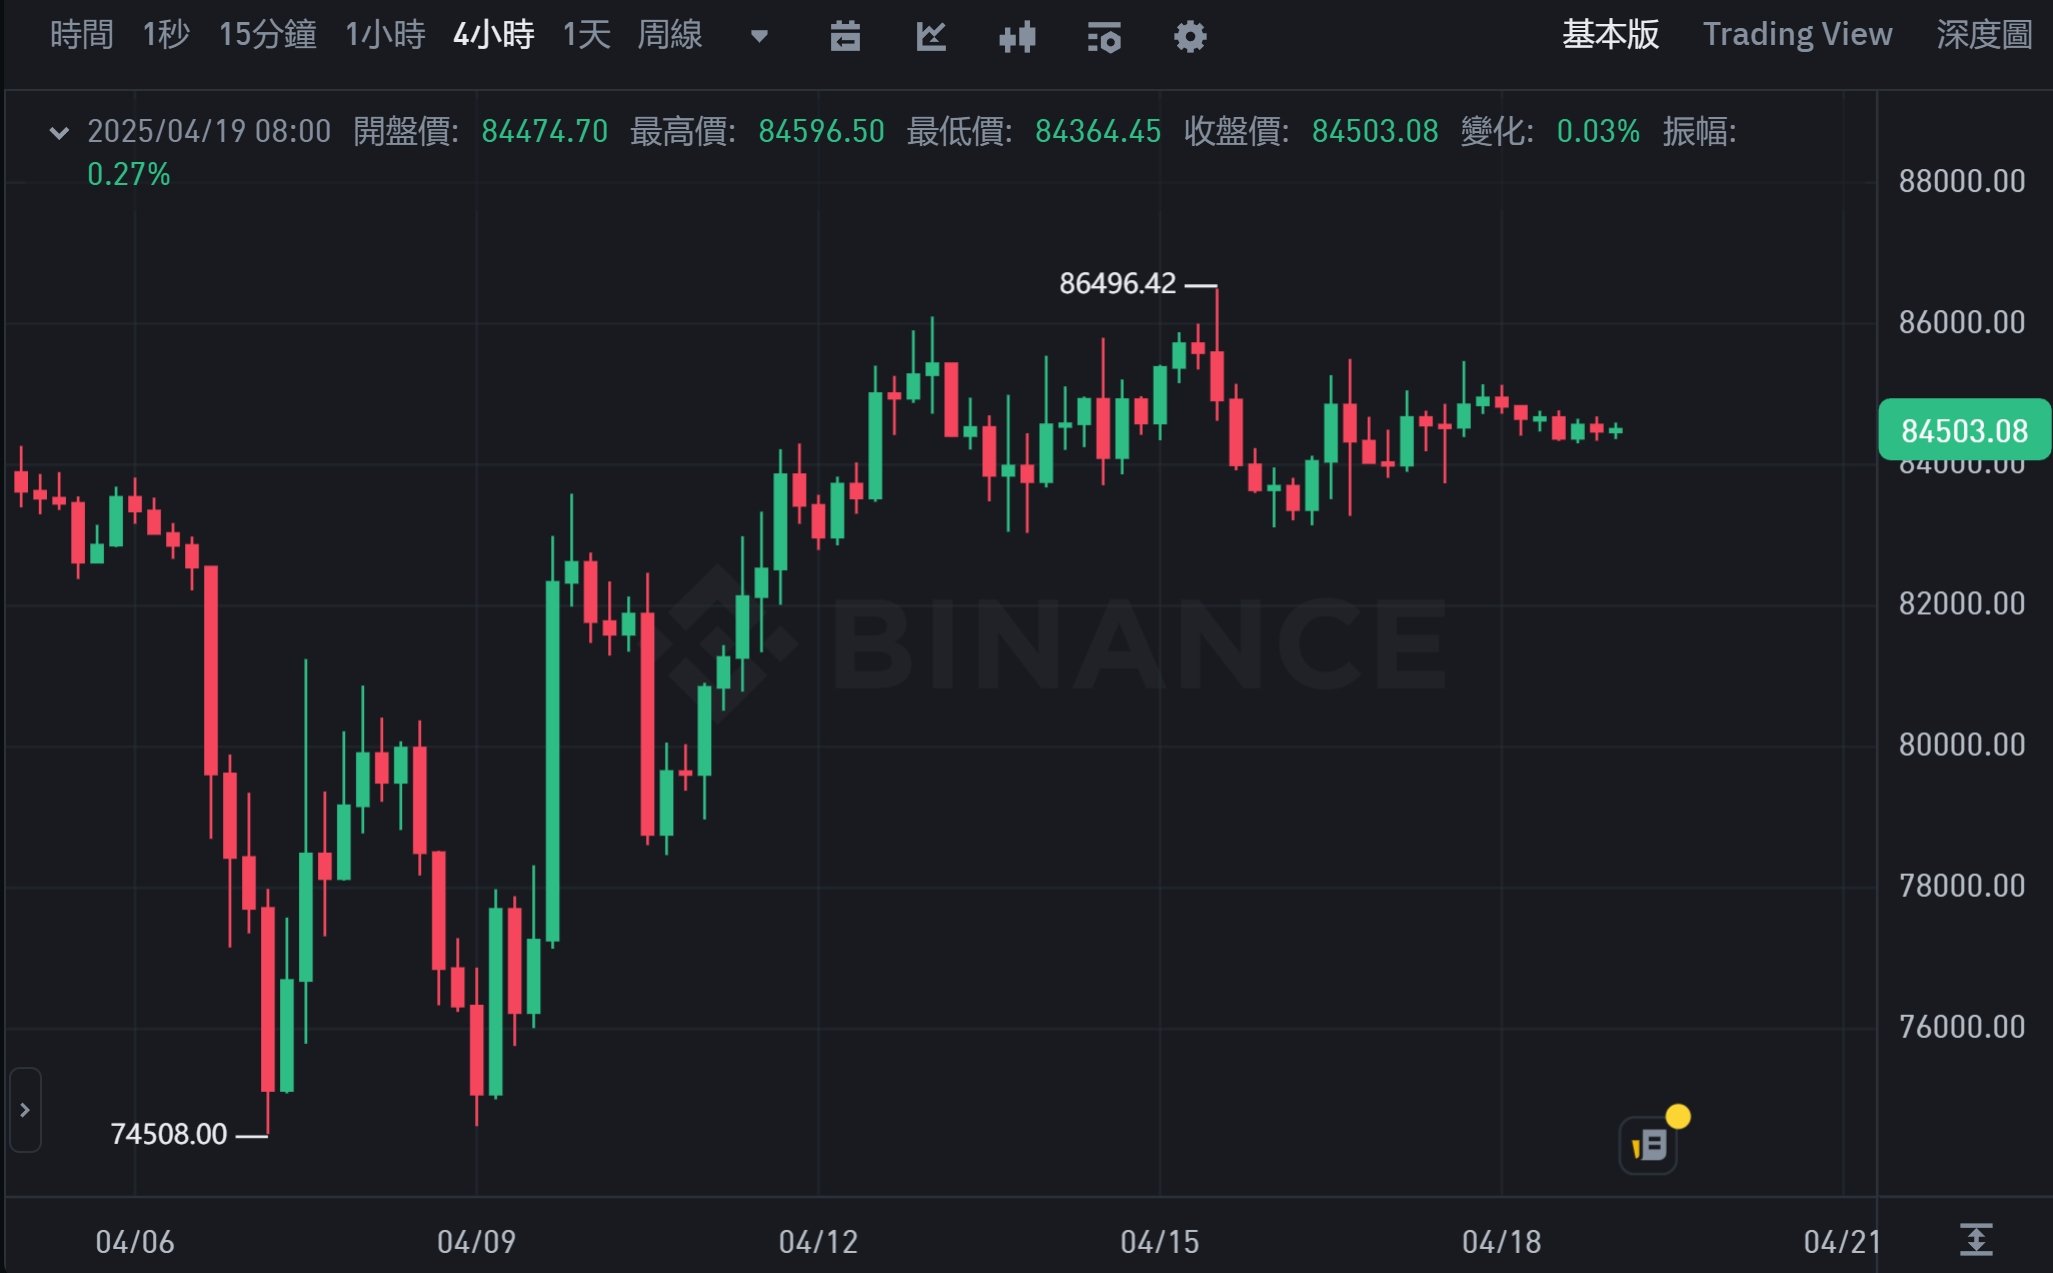This screenshot has height=1273, width=2053.
Task: Click the 周線 weekly interval button
Action: click(670, 35)
